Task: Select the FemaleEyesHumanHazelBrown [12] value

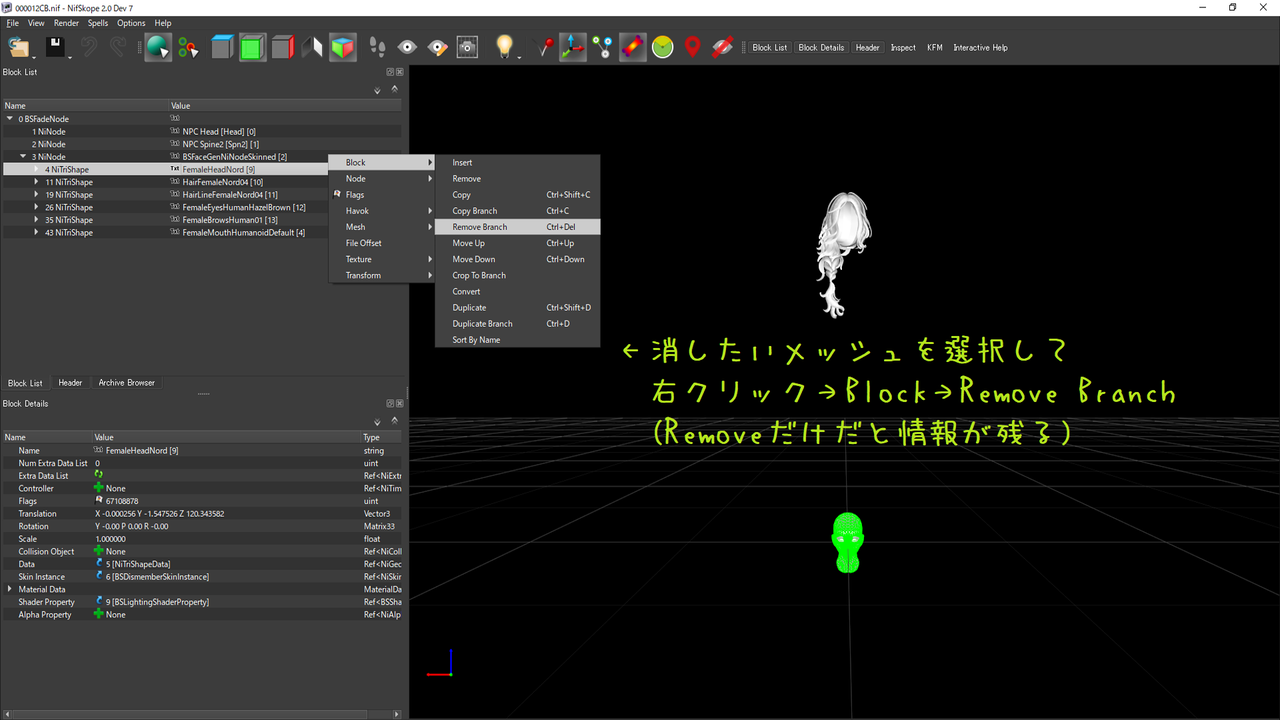Action: [244, 207]
